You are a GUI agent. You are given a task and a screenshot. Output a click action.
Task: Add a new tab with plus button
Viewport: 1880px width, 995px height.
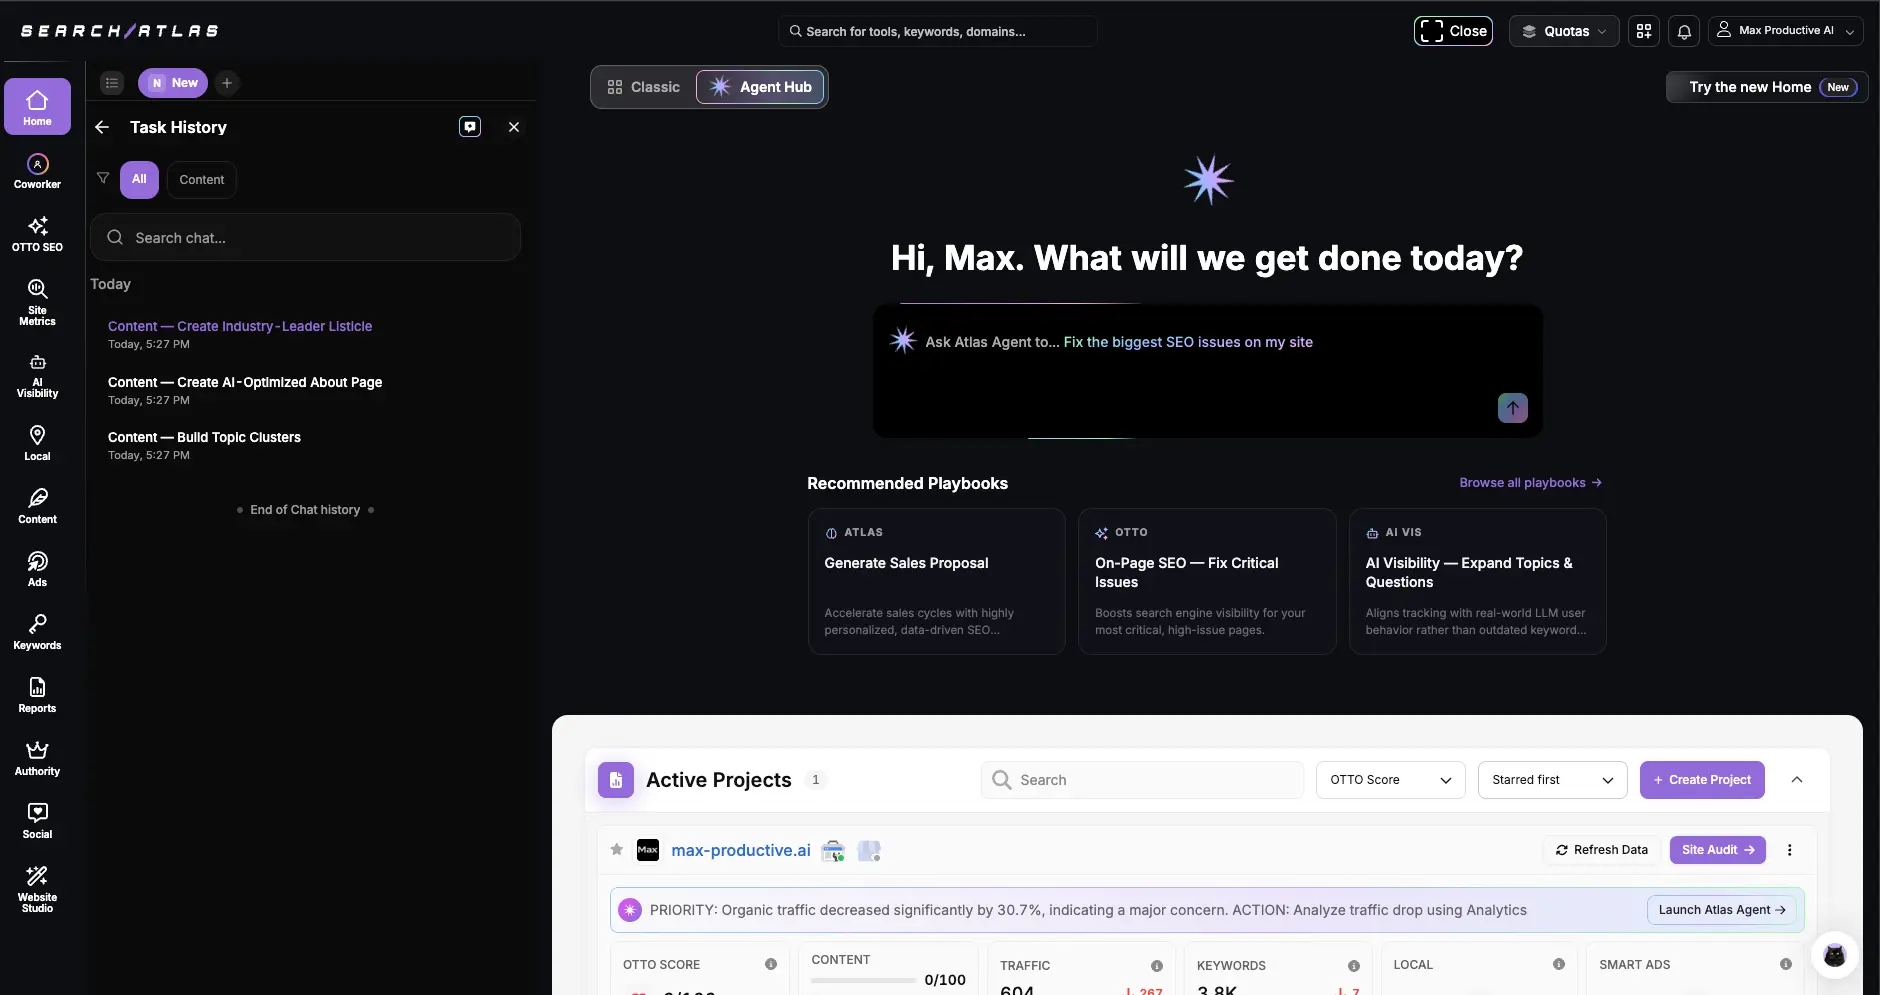pyautogui.click(x=227, y=83)
